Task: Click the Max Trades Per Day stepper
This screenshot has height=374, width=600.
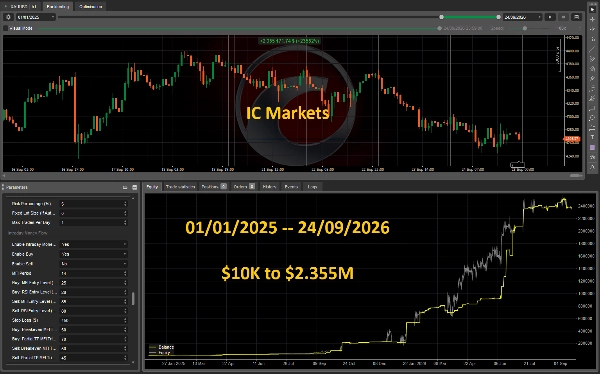Action: click(x=125, y=222)
